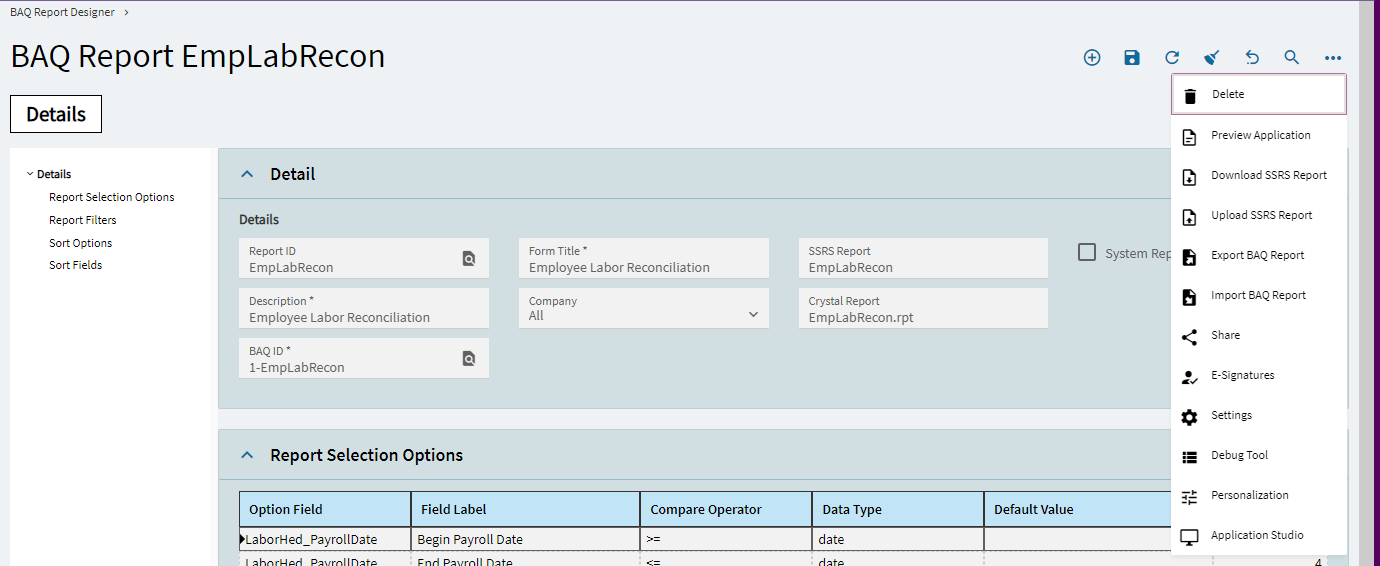Collapse the Detail panel chevron
This screenshot has height=566, width=1380.
[x=248, y=174]
